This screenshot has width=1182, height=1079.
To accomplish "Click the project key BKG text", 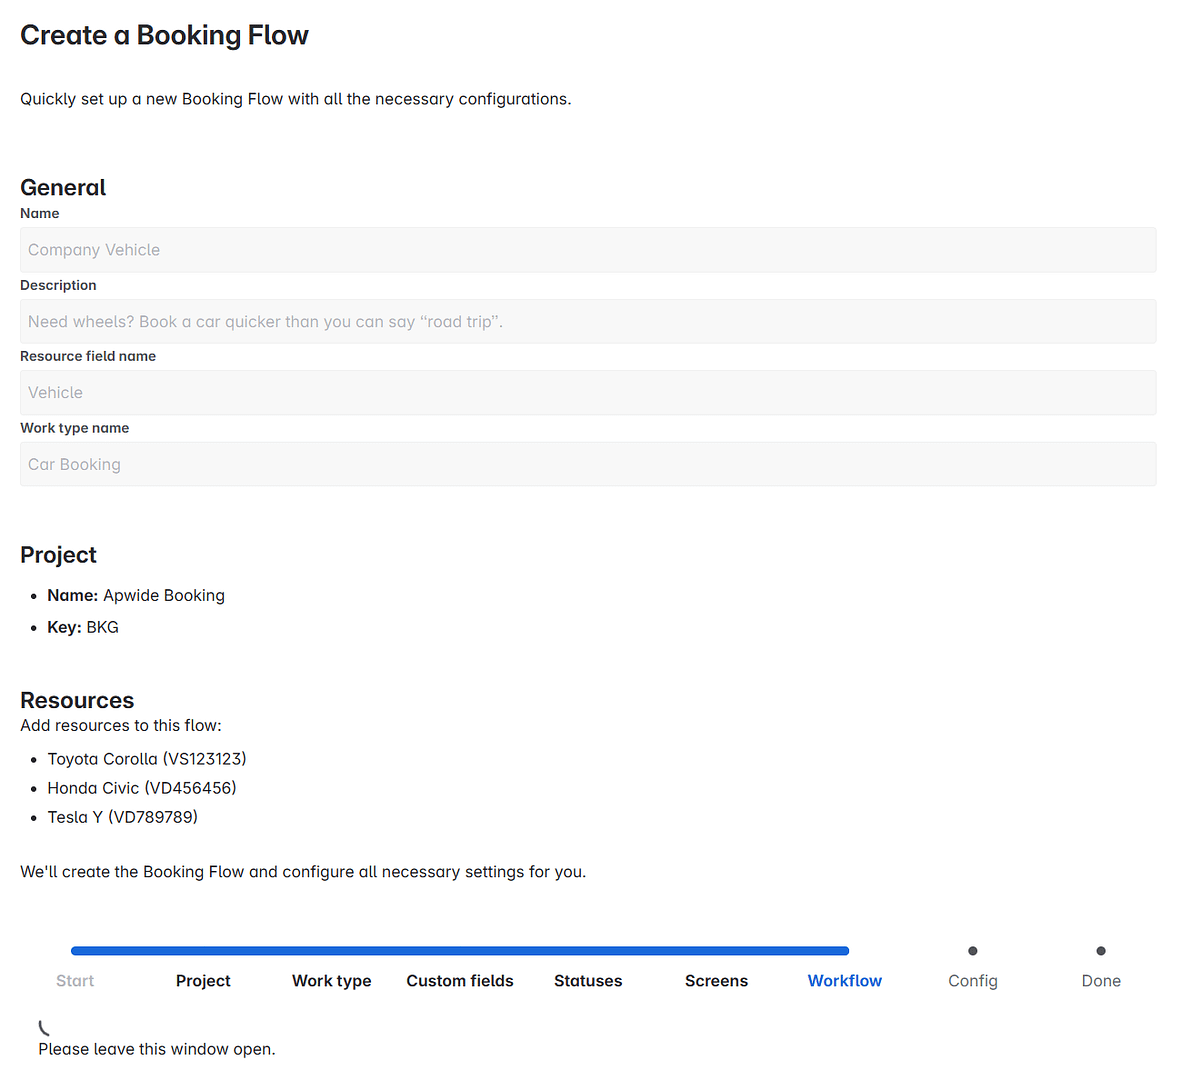I will [x=102, y=627].
